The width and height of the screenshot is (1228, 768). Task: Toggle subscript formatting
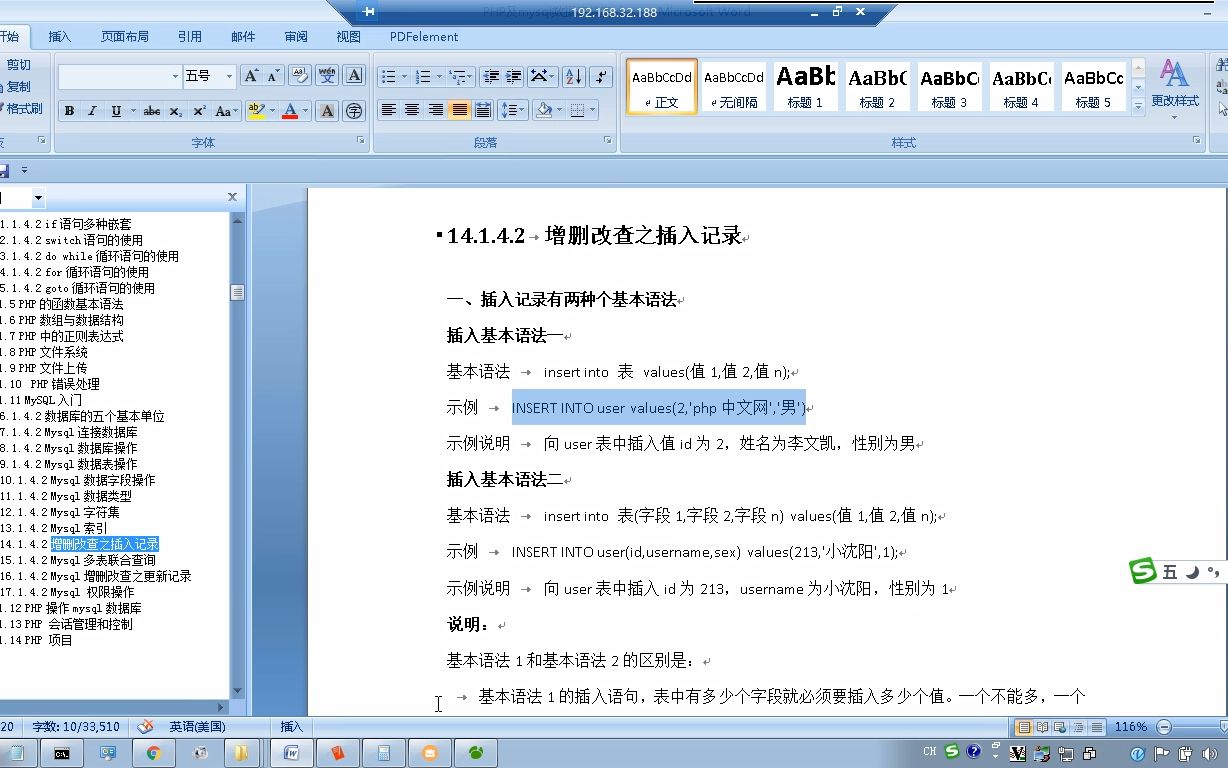coord(175,111)
